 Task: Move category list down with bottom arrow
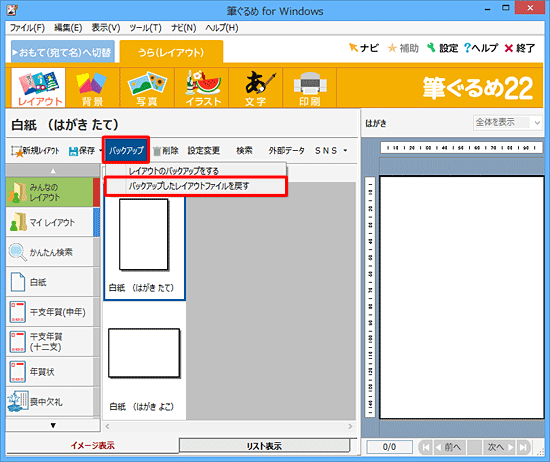click(53, 425)
